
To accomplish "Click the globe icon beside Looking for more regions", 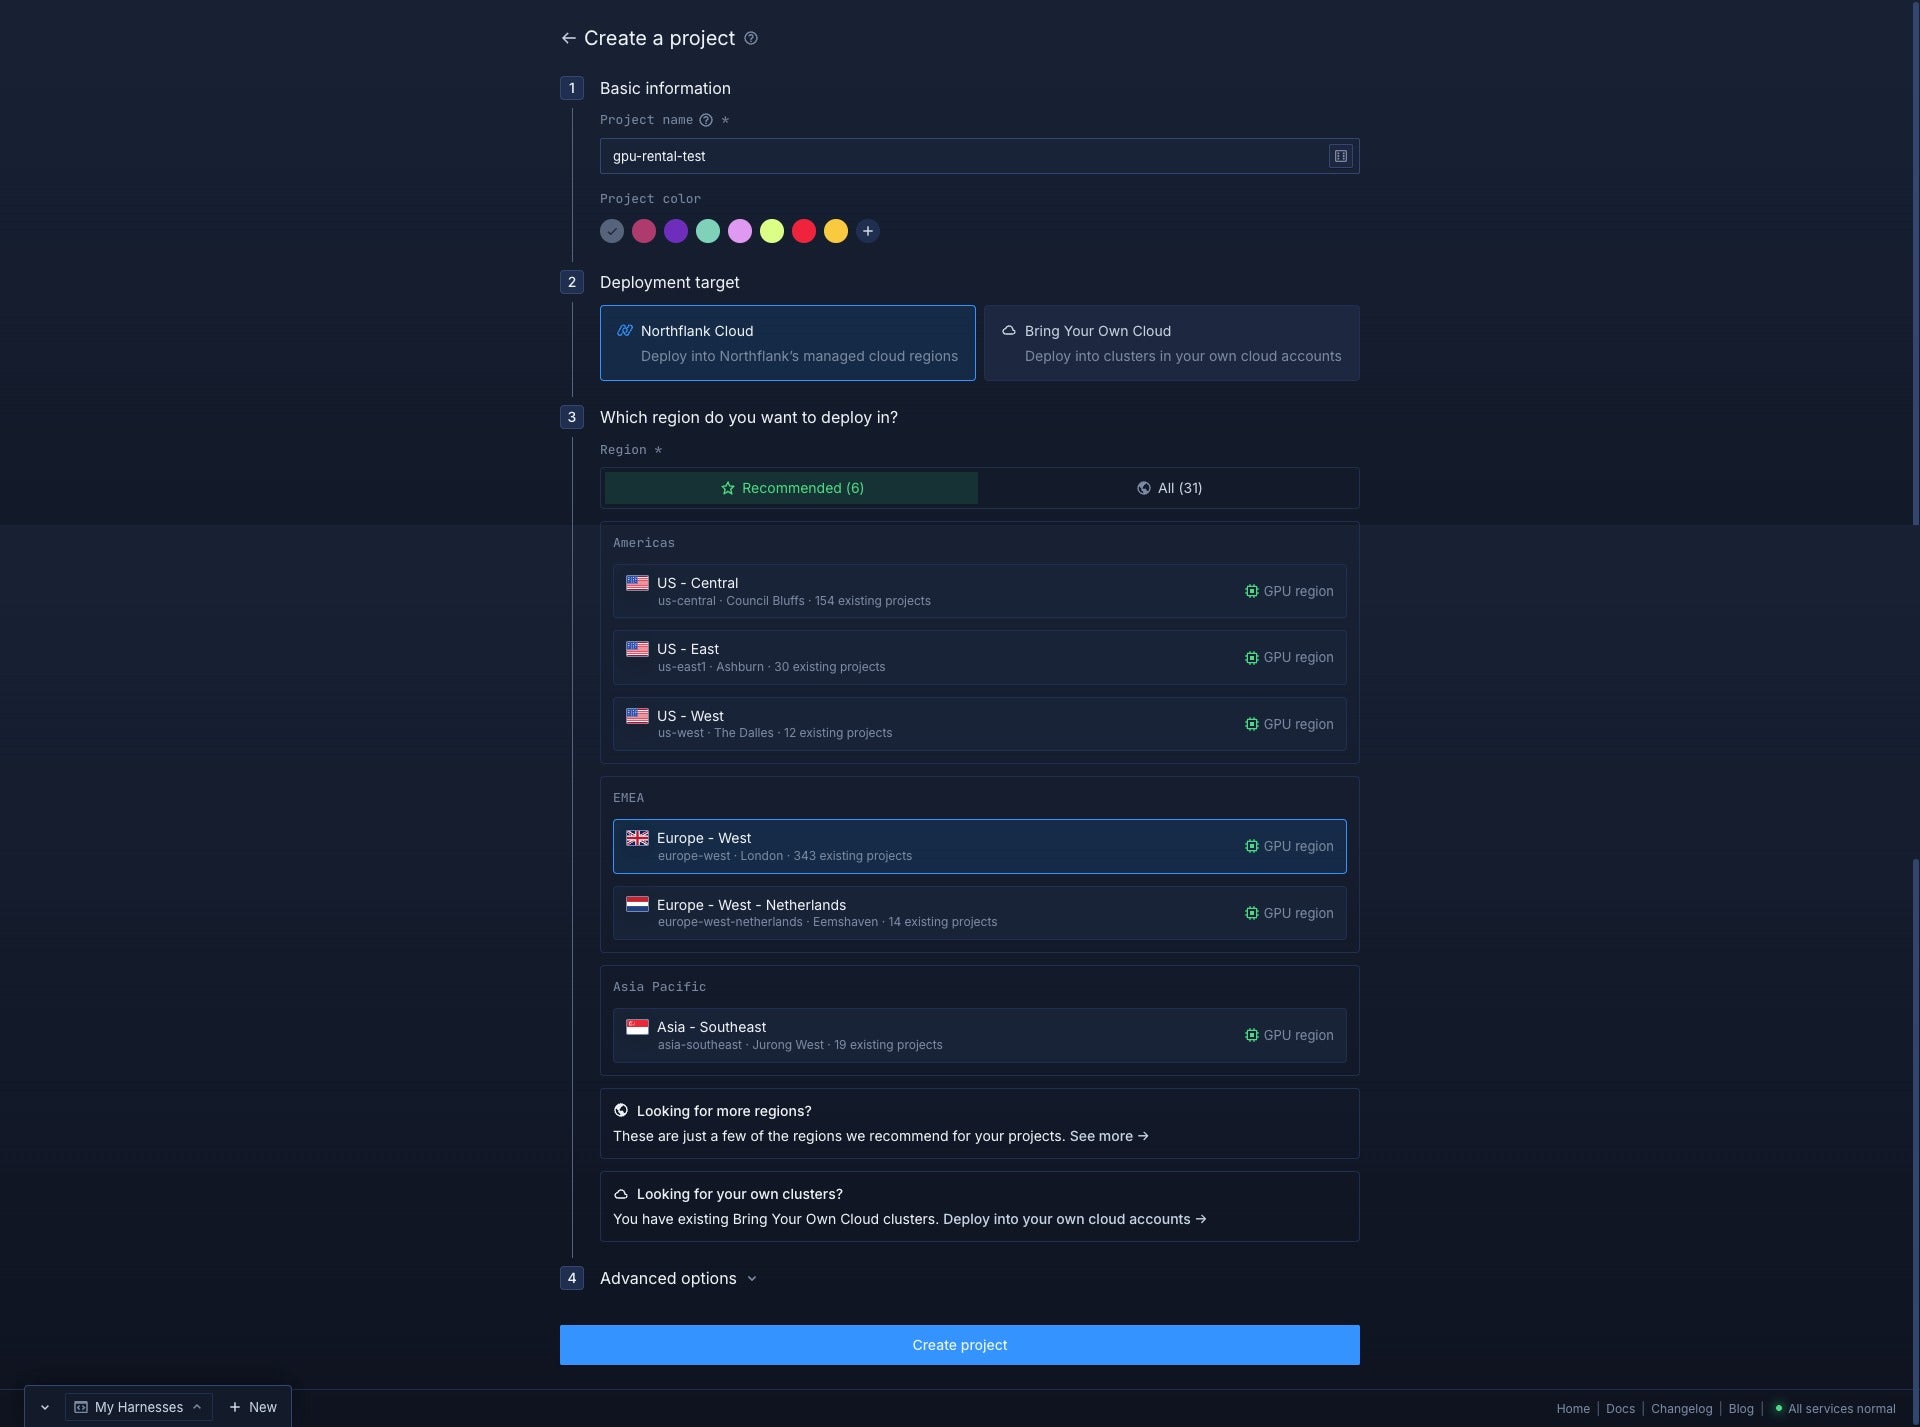I will tap(621, 1110).
